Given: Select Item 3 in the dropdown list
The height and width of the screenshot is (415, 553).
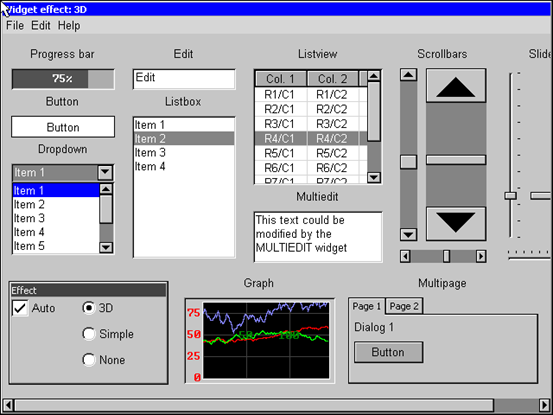Looking at the screenshot, I should click(56, 218).
